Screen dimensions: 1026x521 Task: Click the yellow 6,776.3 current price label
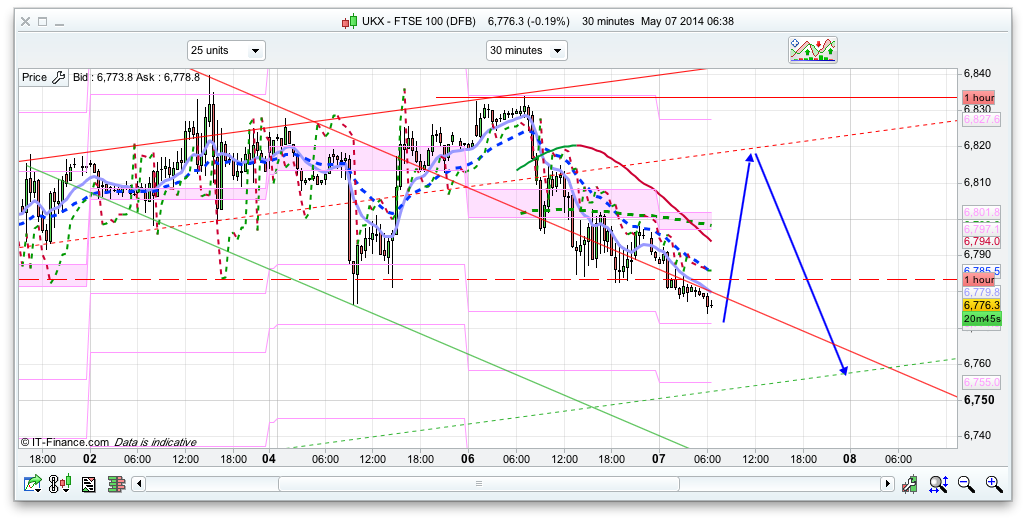[x=980, y=305]
